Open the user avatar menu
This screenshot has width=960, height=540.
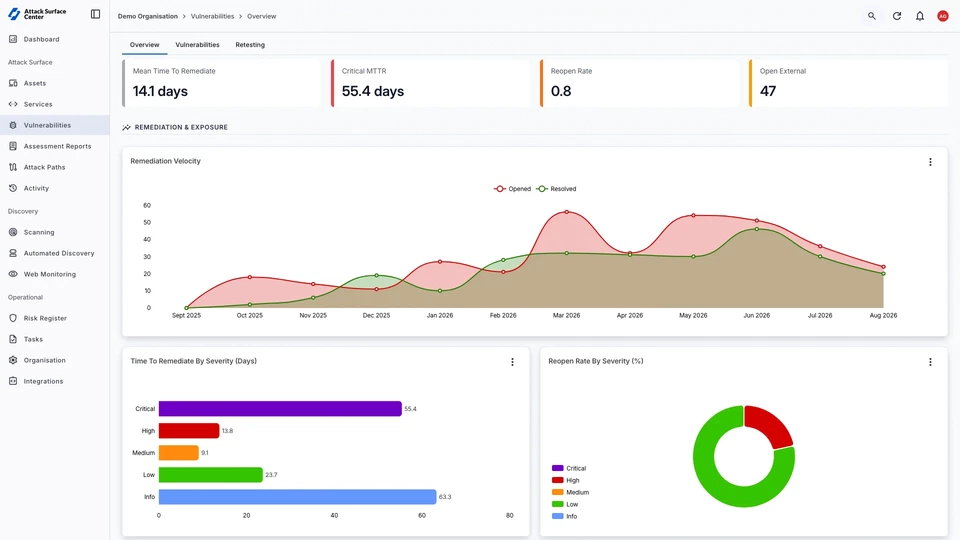tap(943, 16)
